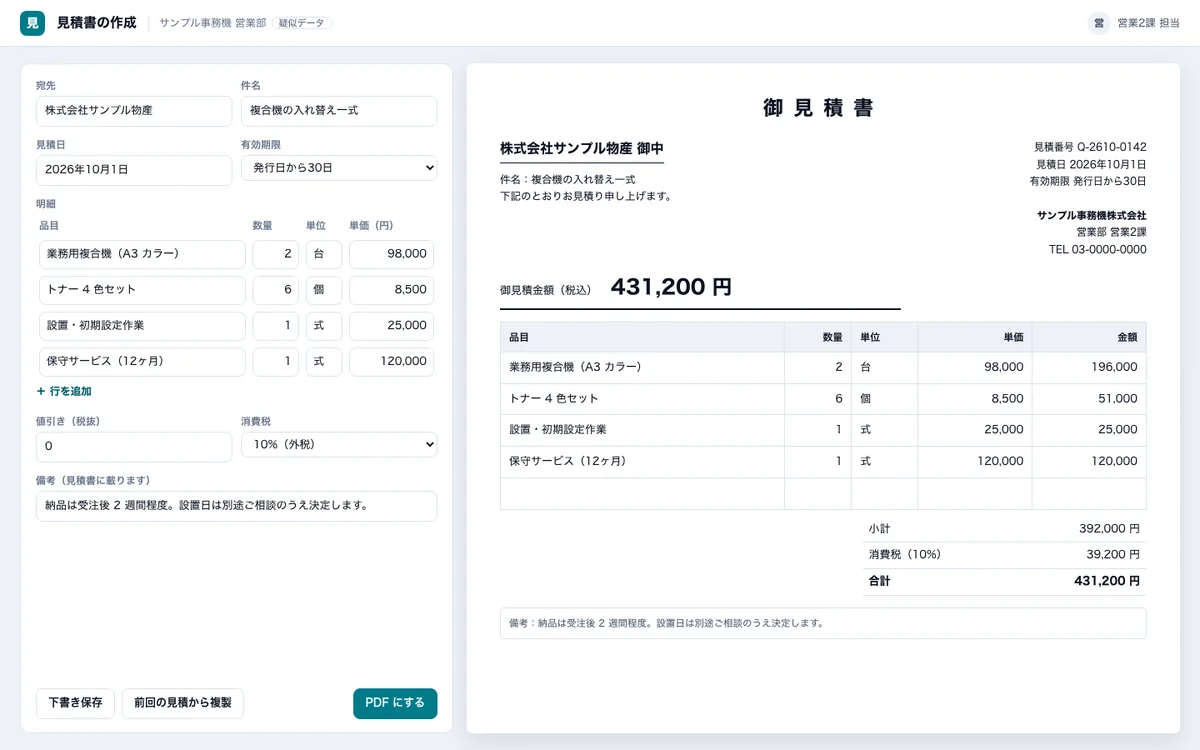Image resolution: width=1200 pixels, height=750 pixels.
Task: Focus quantity field showing 6 for トナー
Action: 276,290
